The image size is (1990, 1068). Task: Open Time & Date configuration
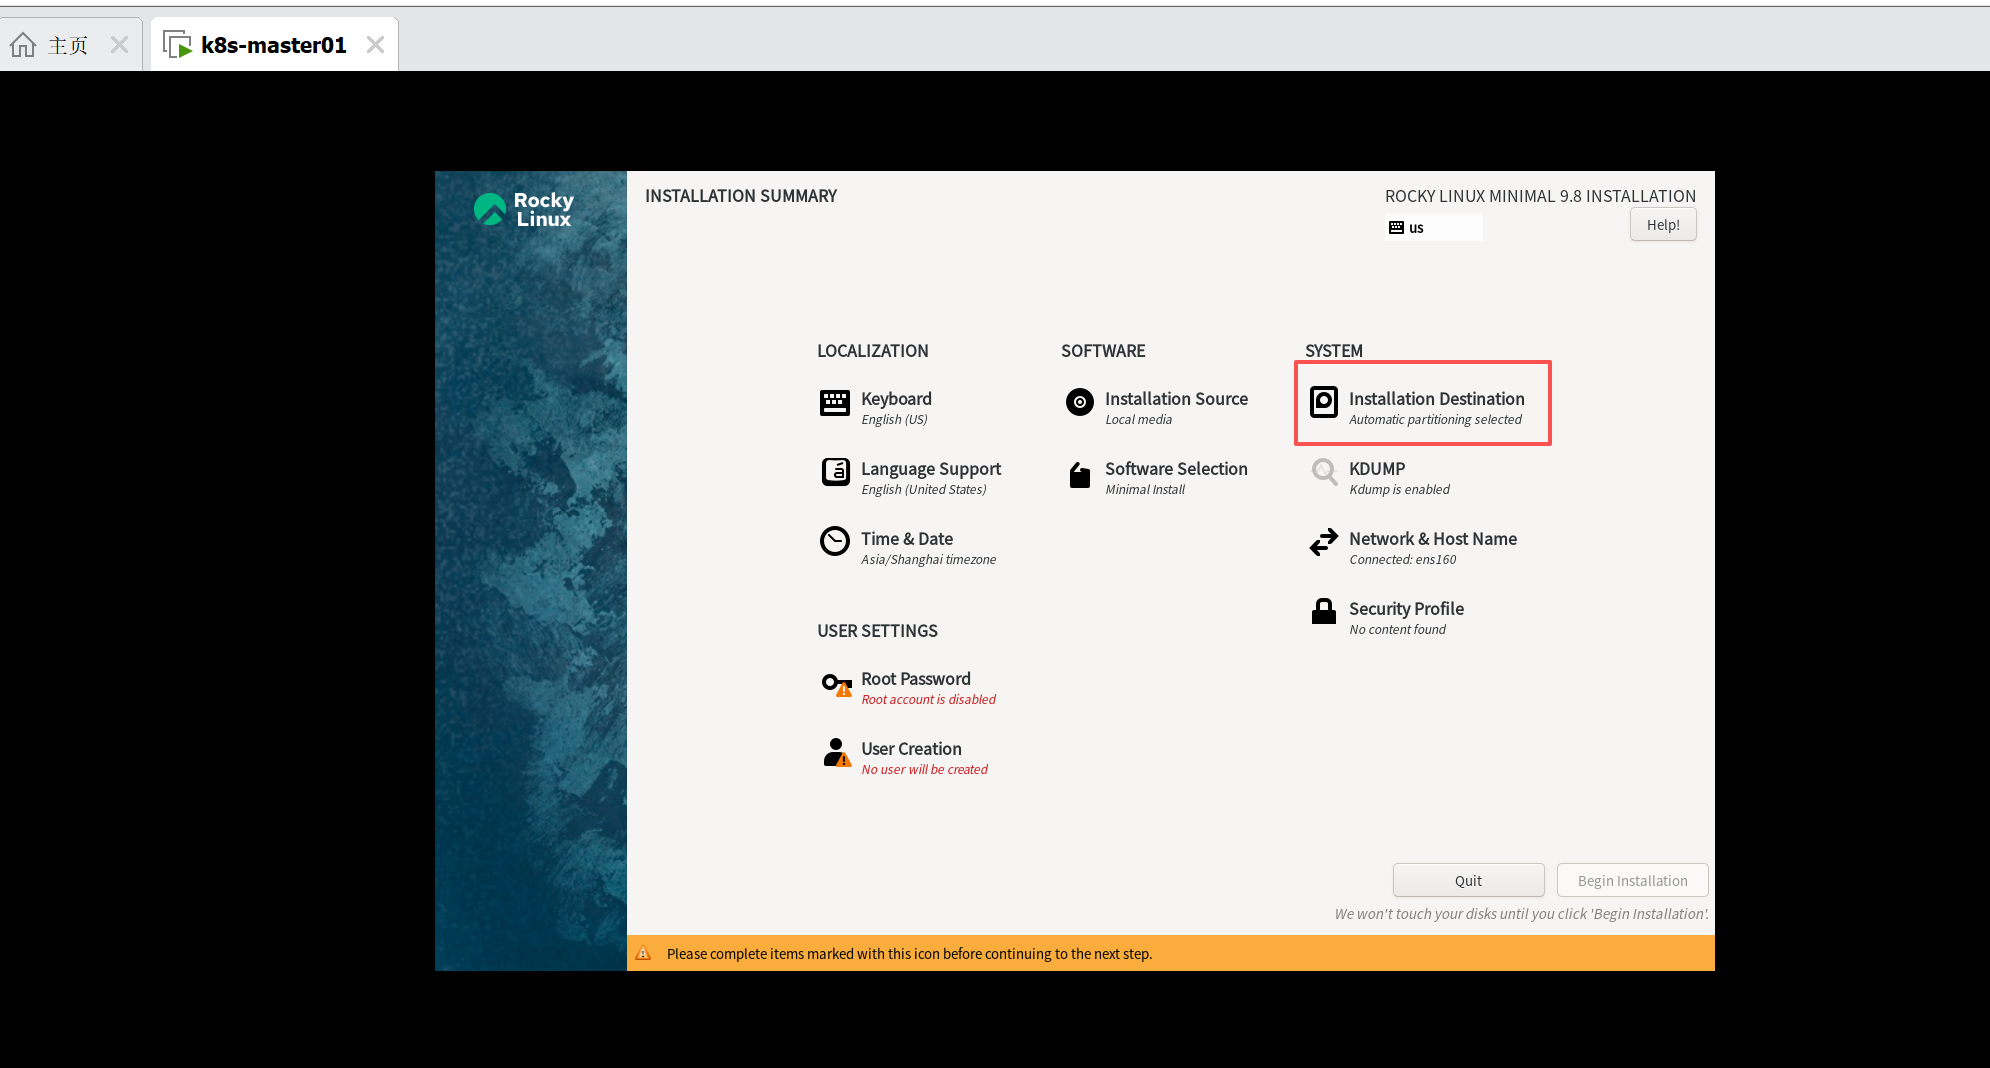pyautogui.click(x=907, y=539)
